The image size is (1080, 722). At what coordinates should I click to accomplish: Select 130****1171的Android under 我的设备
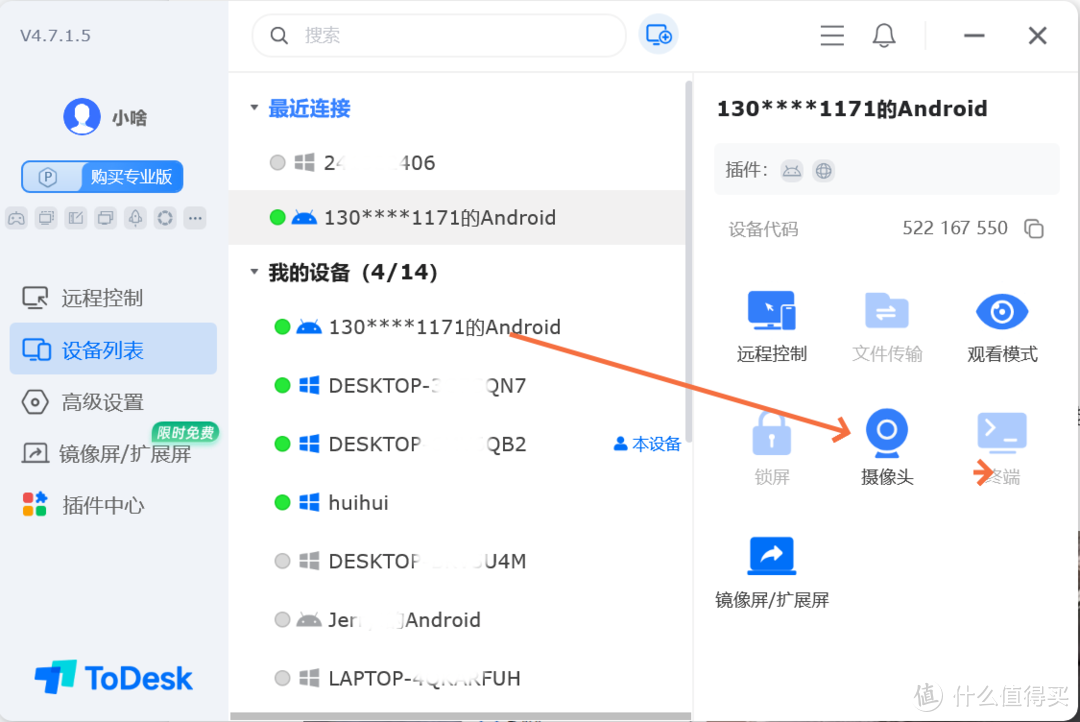[457, 327]
